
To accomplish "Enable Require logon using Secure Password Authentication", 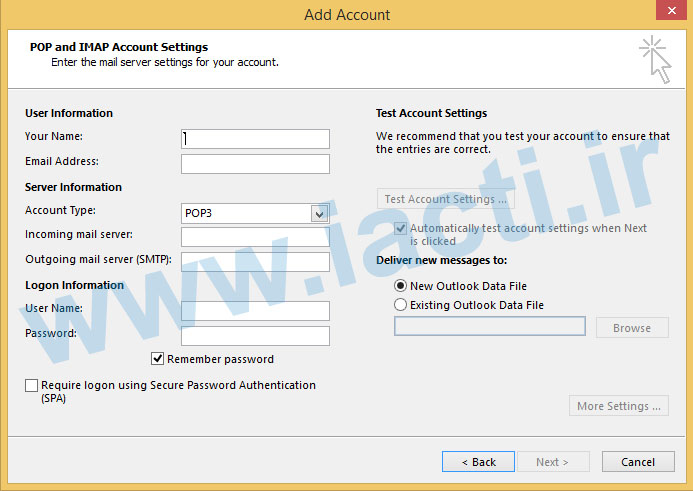I will pyautogui.click(x=32, y=385).
